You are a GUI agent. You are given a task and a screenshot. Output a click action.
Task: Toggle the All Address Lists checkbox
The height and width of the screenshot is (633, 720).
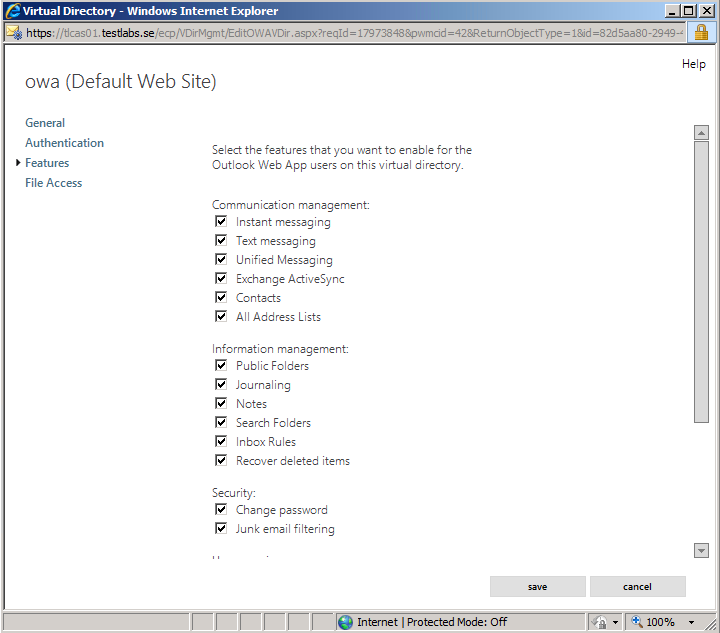(x=221, y=316)
